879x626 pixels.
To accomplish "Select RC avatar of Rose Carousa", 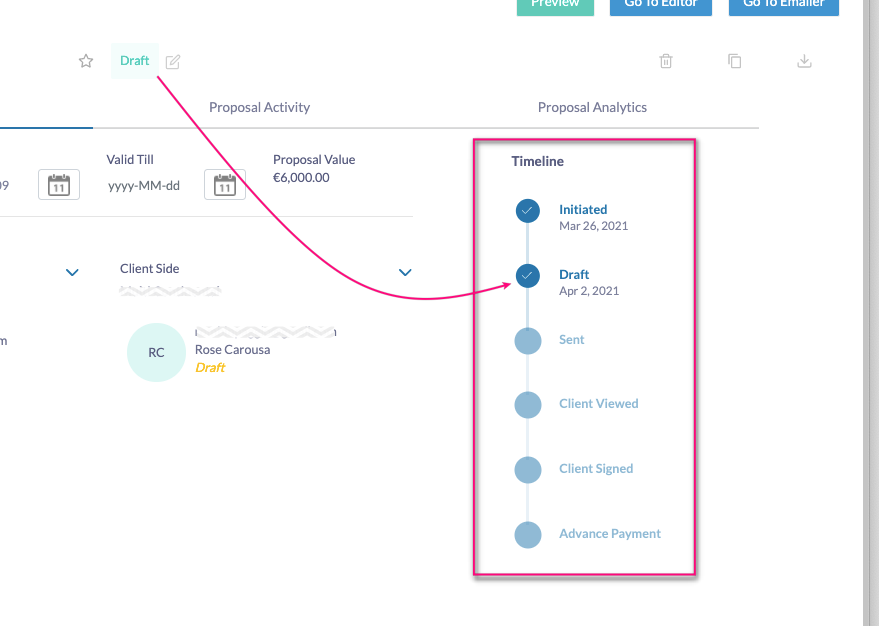I will tap(156, 353).
